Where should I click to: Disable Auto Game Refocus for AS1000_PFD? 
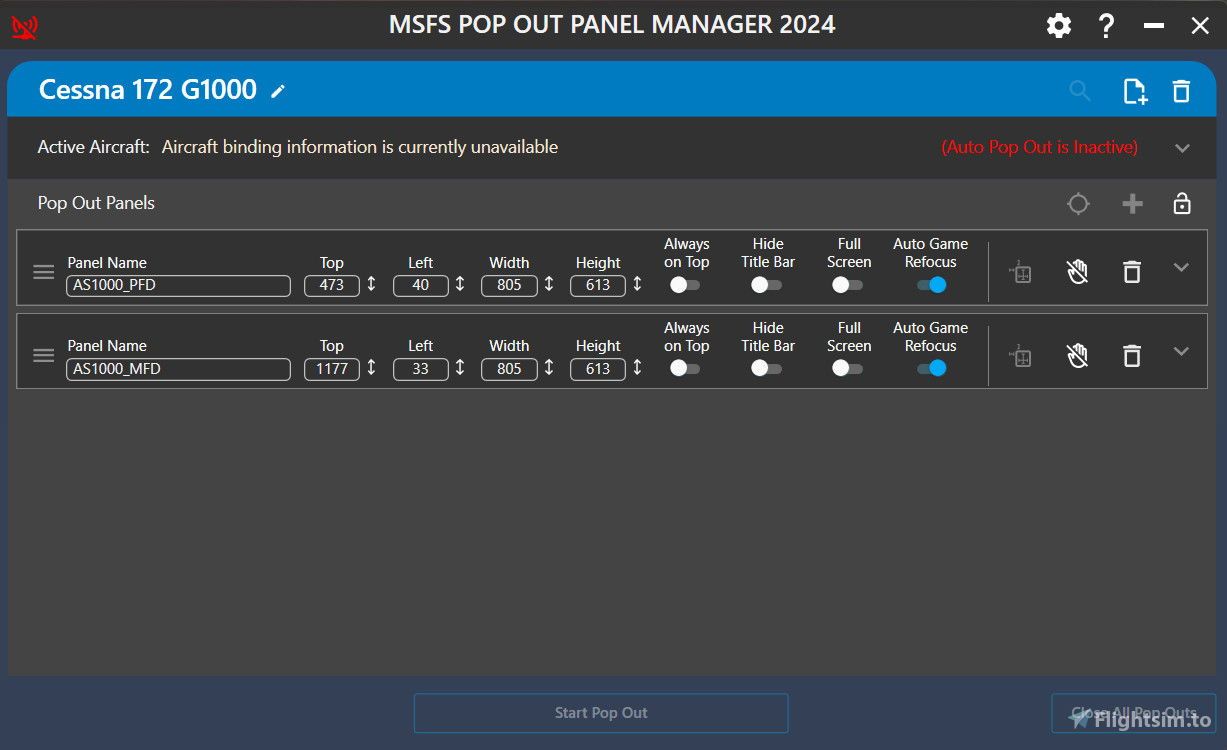tap(931, 285)
